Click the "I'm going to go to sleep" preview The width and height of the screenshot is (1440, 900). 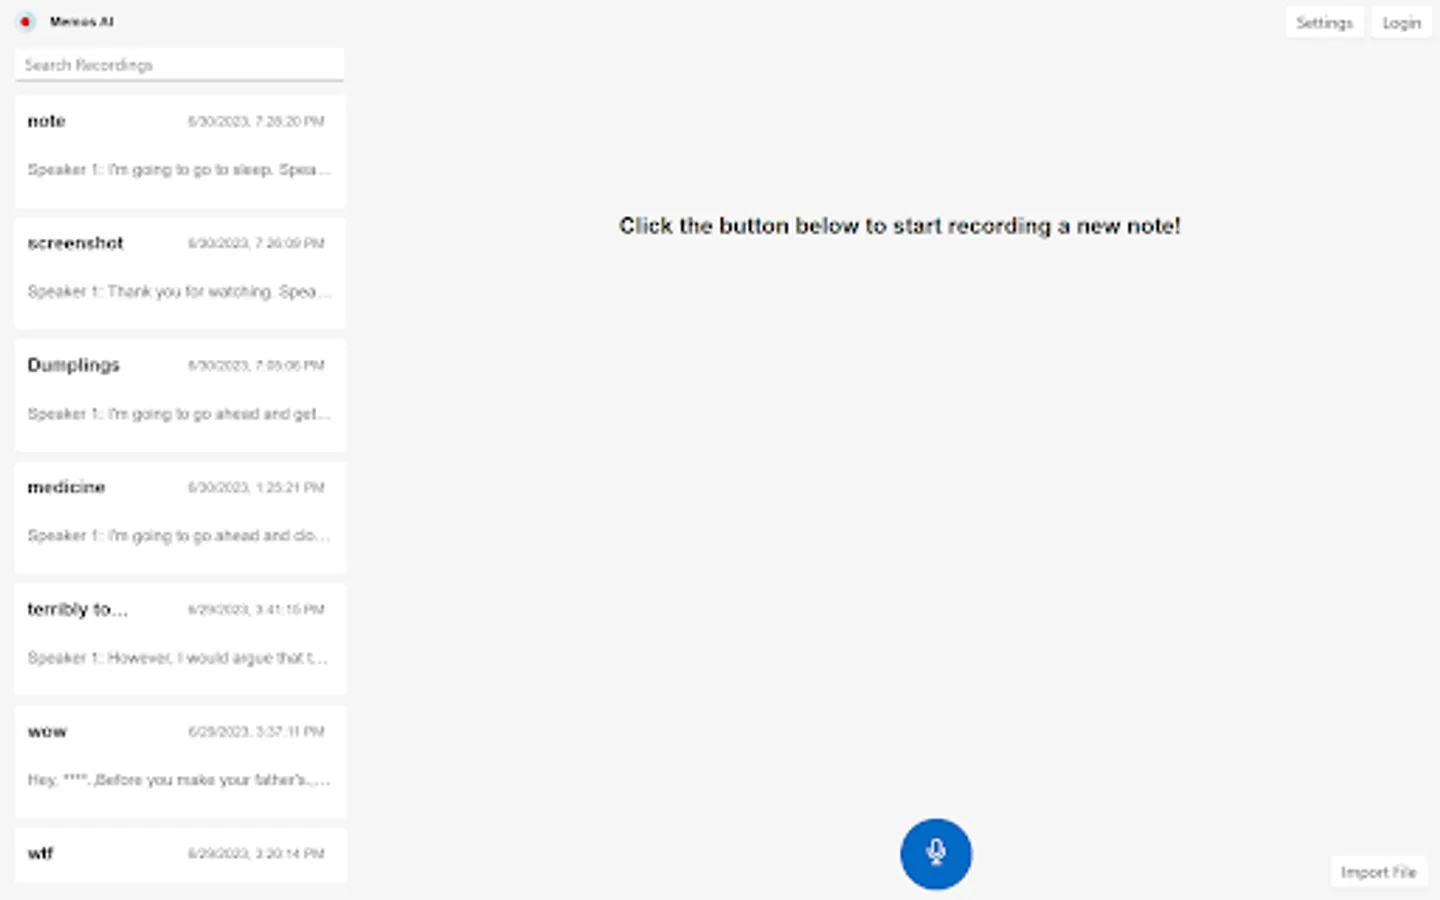click(x=179, y=170)
